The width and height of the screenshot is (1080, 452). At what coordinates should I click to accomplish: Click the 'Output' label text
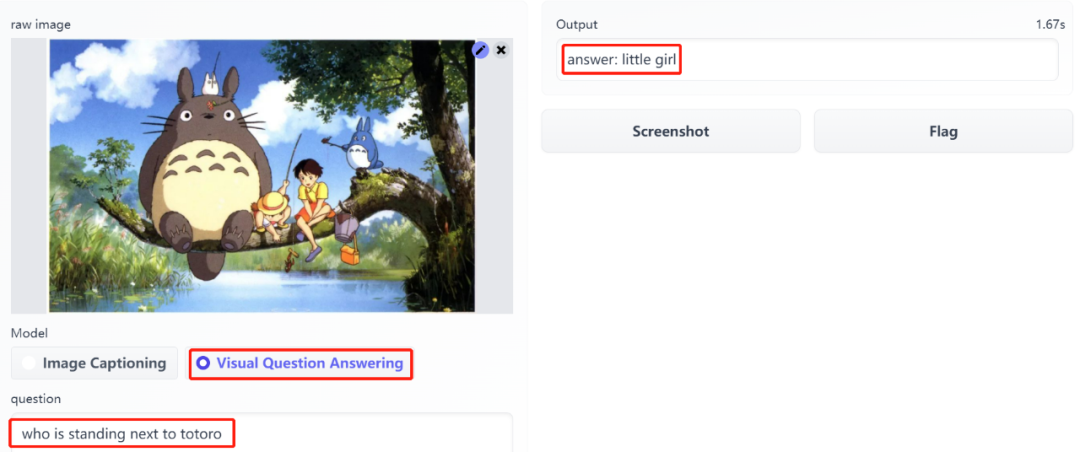click(x=577, y=25)
